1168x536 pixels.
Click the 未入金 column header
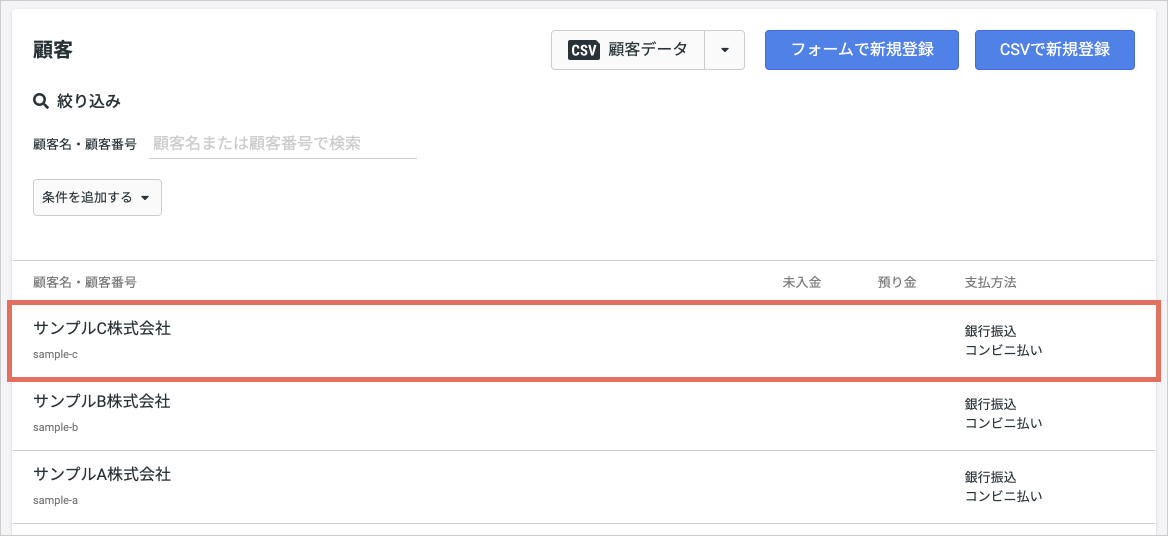click(x=802, y=282)
